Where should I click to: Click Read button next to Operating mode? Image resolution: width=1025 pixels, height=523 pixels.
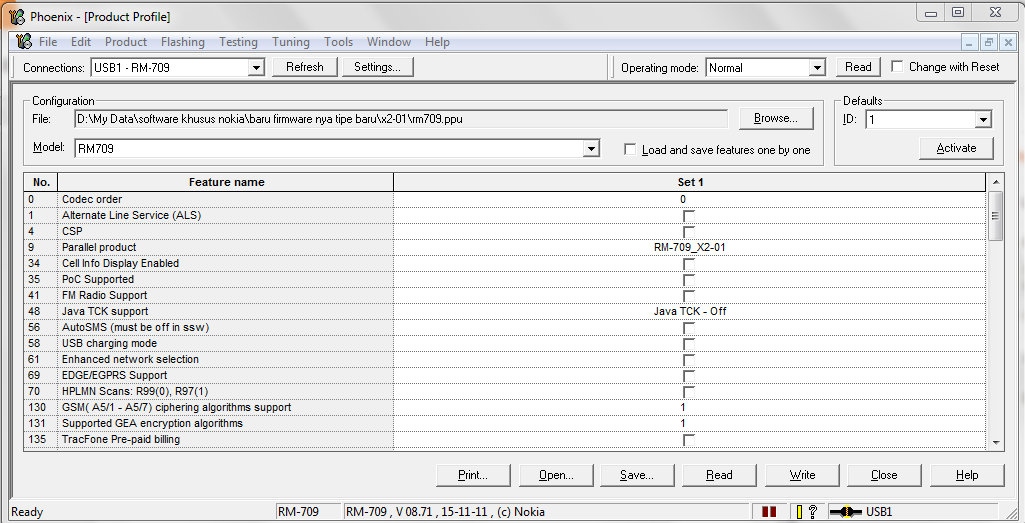858,67
